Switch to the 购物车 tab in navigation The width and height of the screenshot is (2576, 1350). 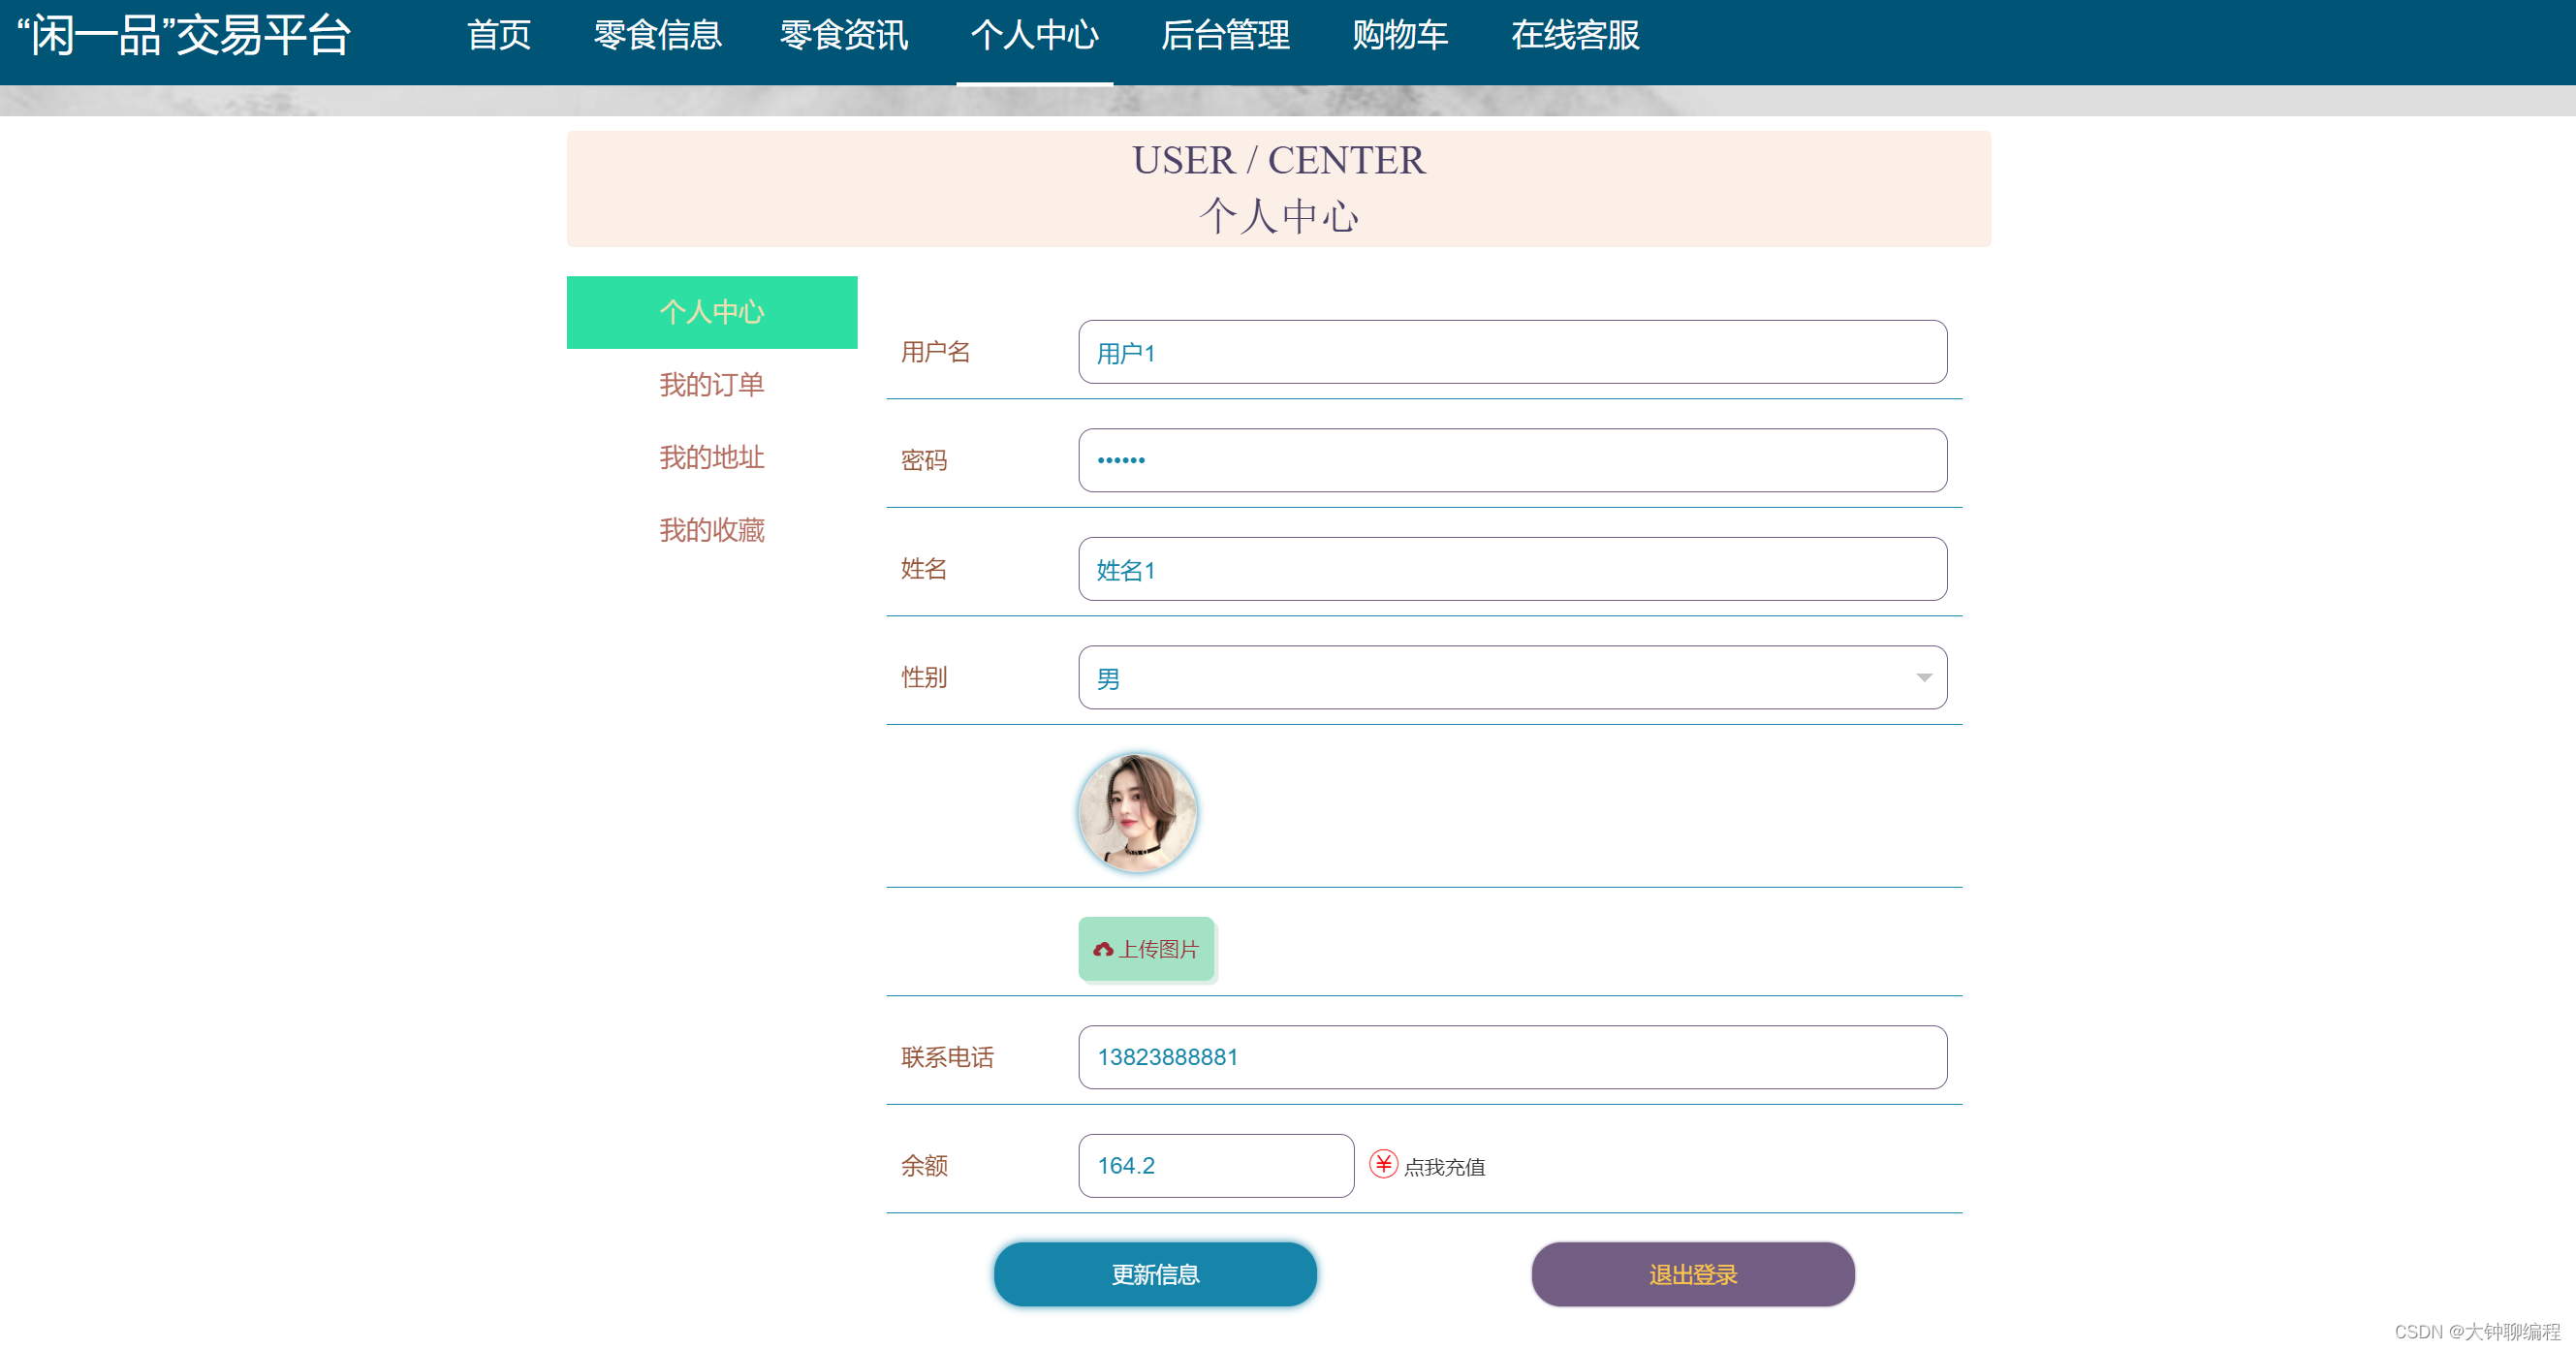coord(1400,36)
